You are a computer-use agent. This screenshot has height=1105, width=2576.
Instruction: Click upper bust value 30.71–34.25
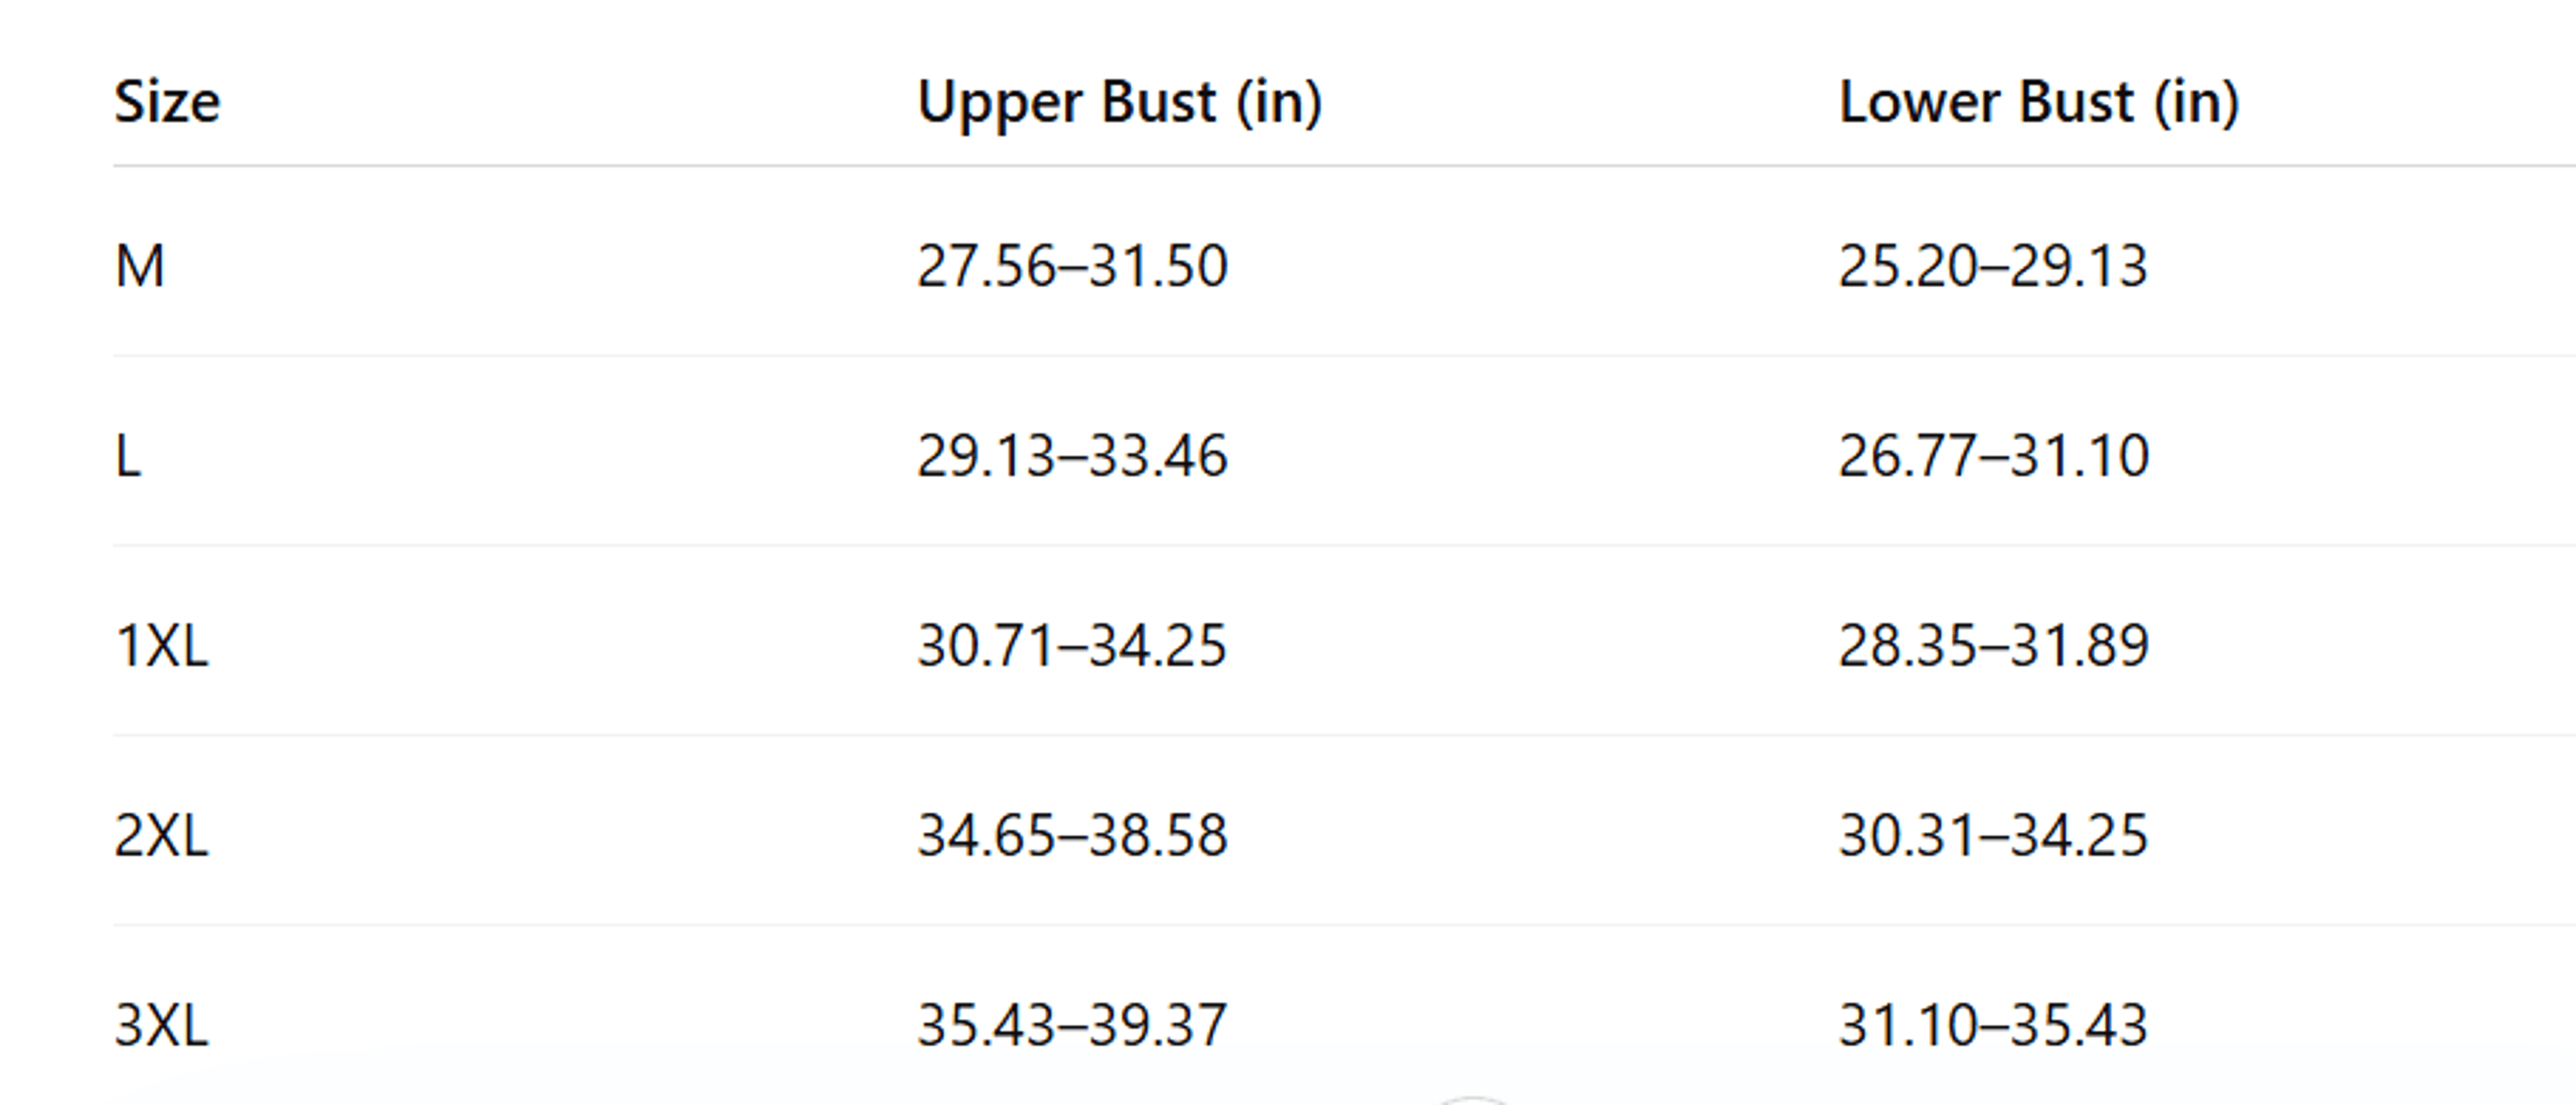click(x=1072, y=646)
